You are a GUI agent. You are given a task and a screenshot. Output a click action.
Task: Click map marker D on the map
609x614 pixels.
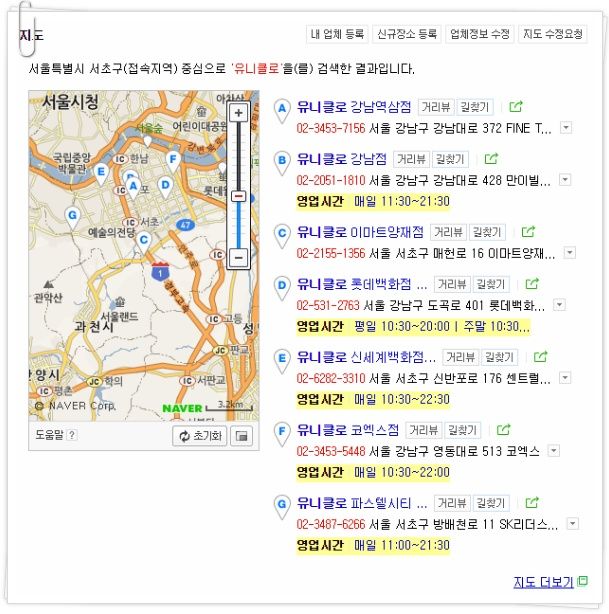click(x=165, y=188)
